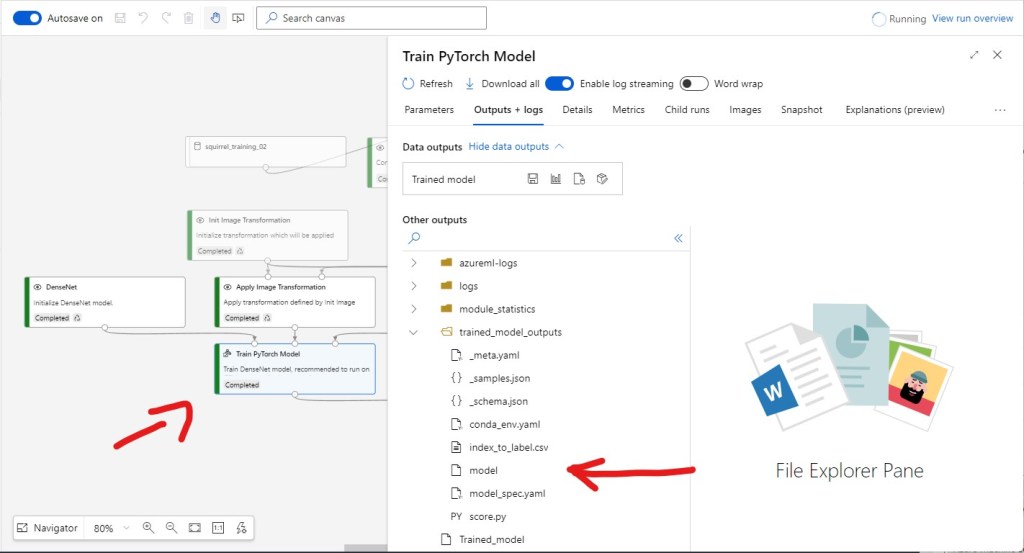Enable the Word wrap toggle
1024x553 pixels.
pos(694,84)
